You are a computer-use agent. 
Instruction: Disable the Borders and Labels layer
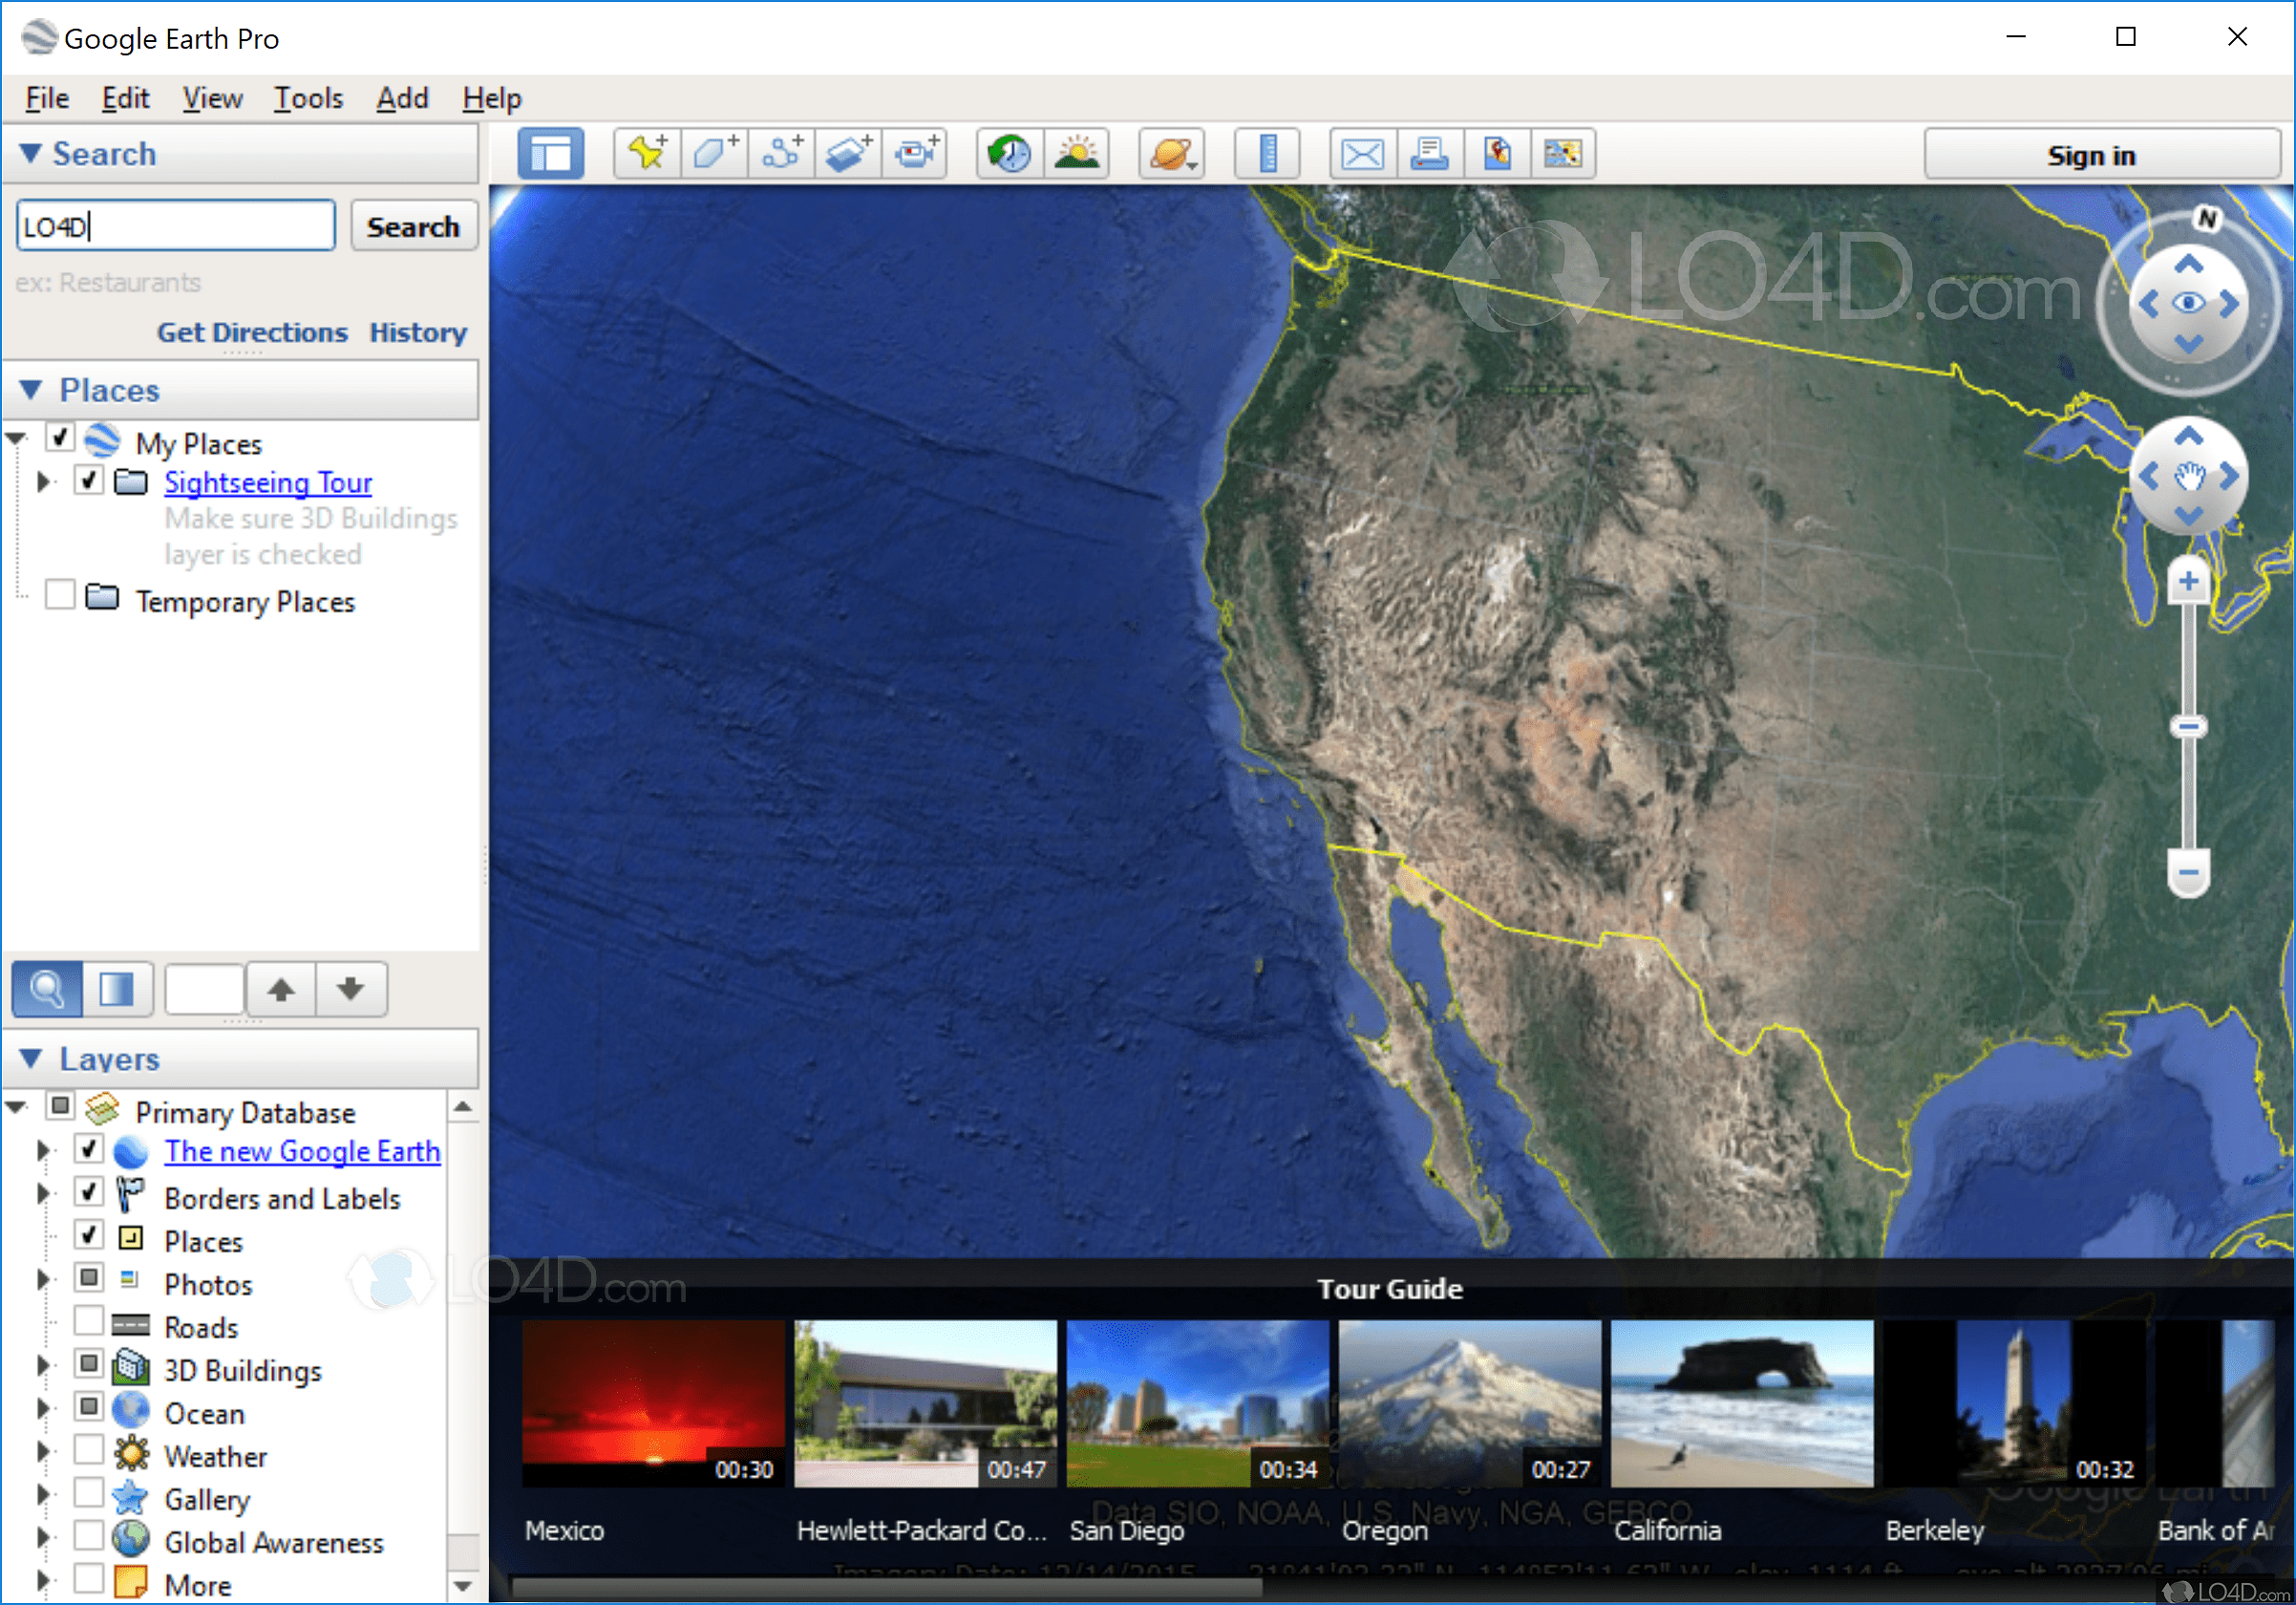click(x=89, y=1191)
